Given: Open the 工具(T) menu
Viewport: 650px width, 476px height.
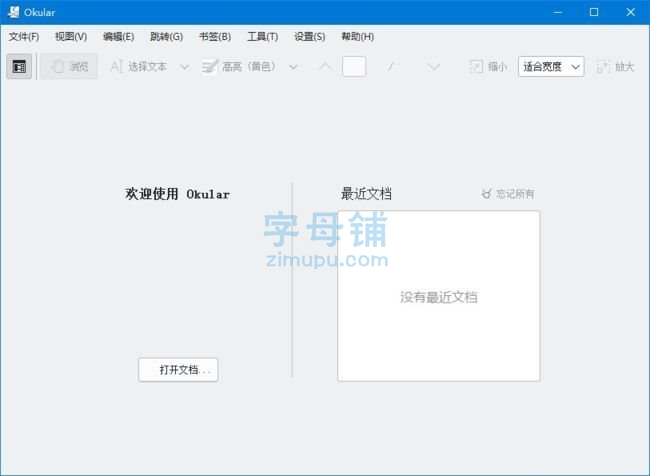Looking at the screenshot, I should pos(262,37).
